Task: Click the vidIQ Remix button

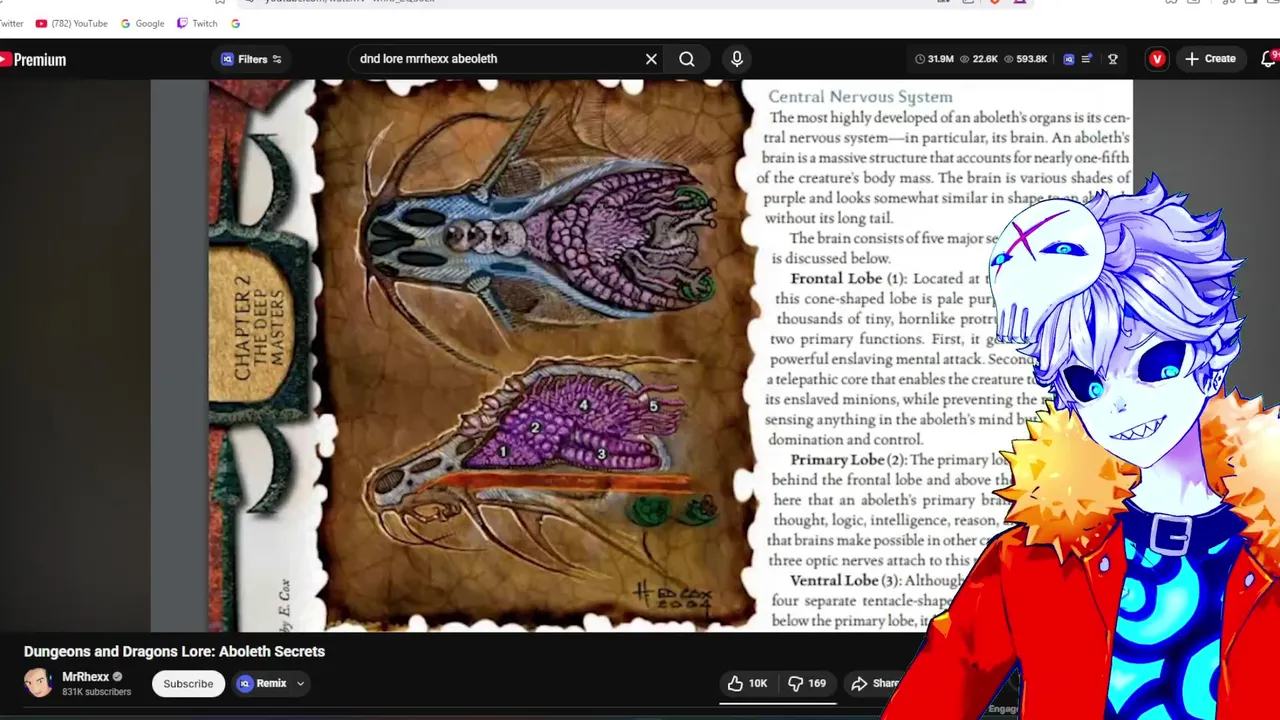Action: coord(262,684)
